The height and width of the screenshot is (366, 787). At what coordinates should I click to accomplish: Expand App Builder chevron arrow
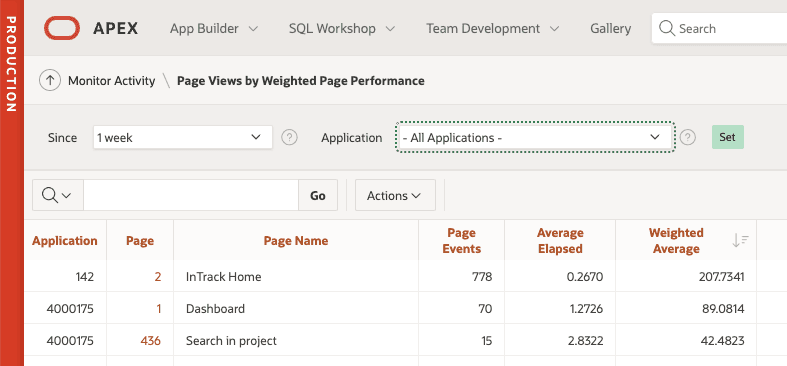253,29
